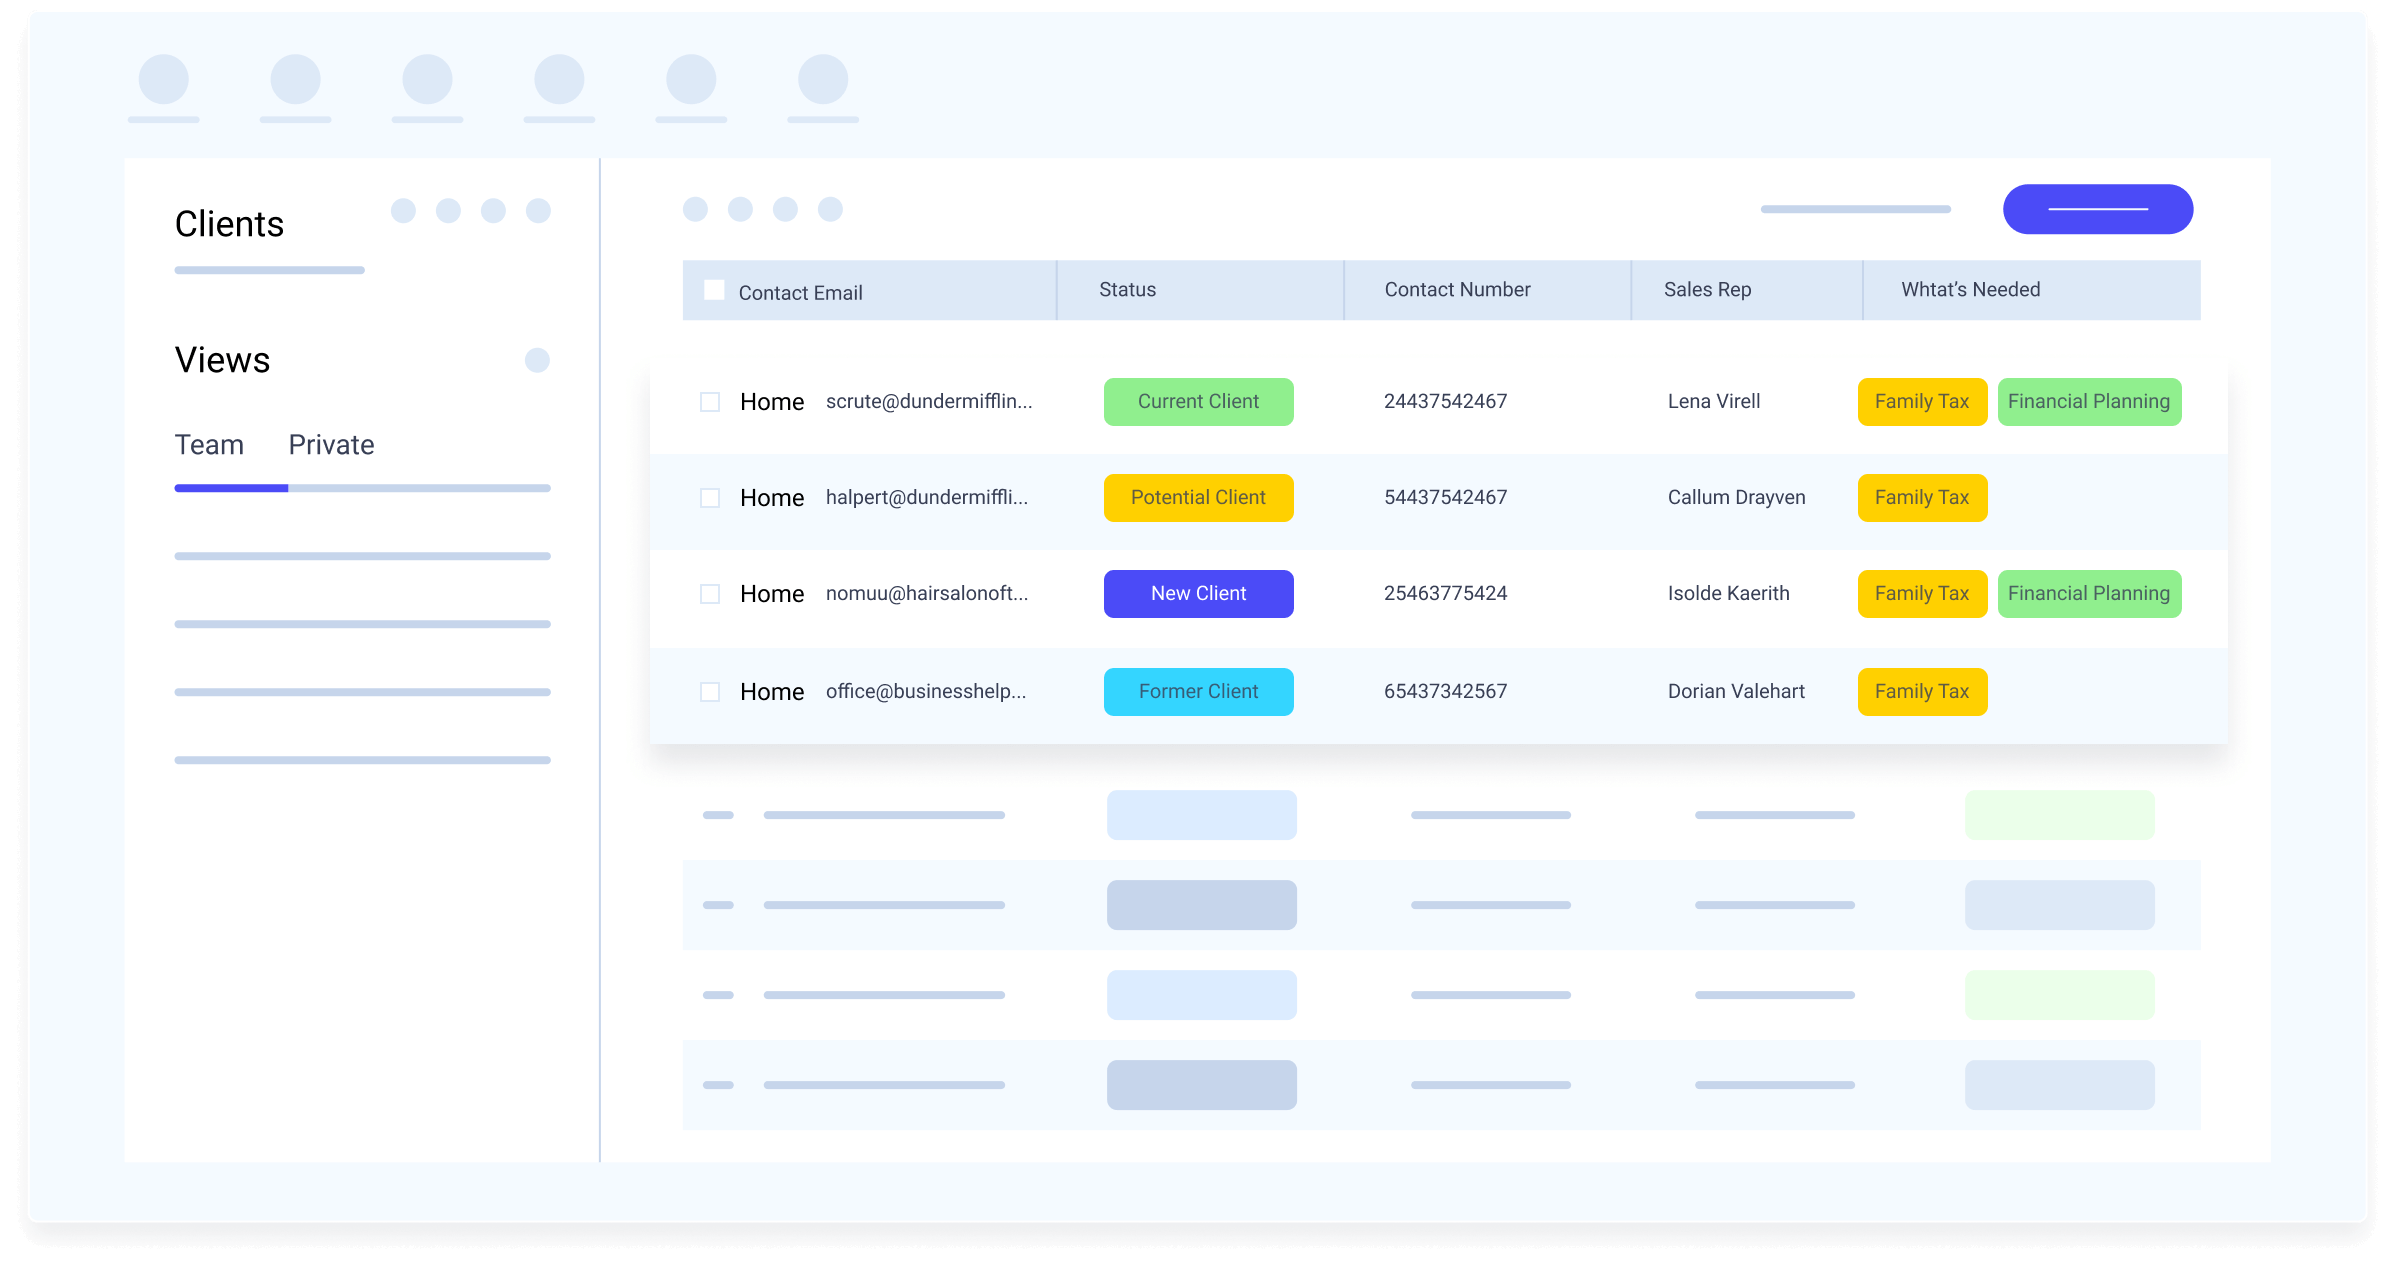Click the fourth dot icon above the table header
The image size is (2393, 1265).
(x=830, y=209)
